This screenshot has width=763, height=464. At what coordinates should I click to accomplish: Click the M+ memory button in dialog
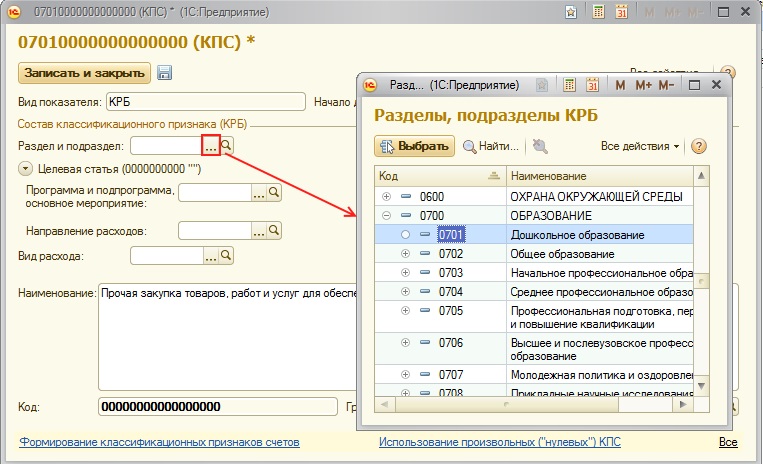pos(643,85)
